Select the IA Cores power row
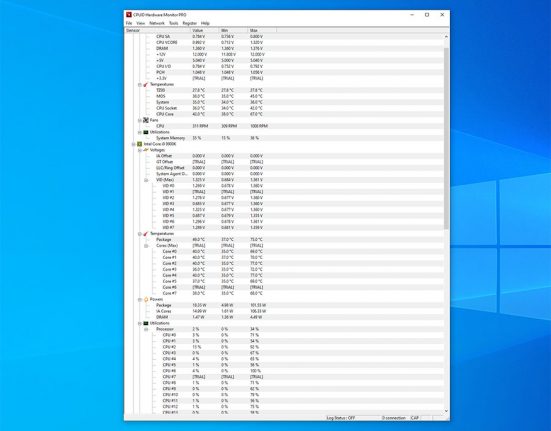Image resolution: width=551 pixels, height=431 pixels. point(285,311)
